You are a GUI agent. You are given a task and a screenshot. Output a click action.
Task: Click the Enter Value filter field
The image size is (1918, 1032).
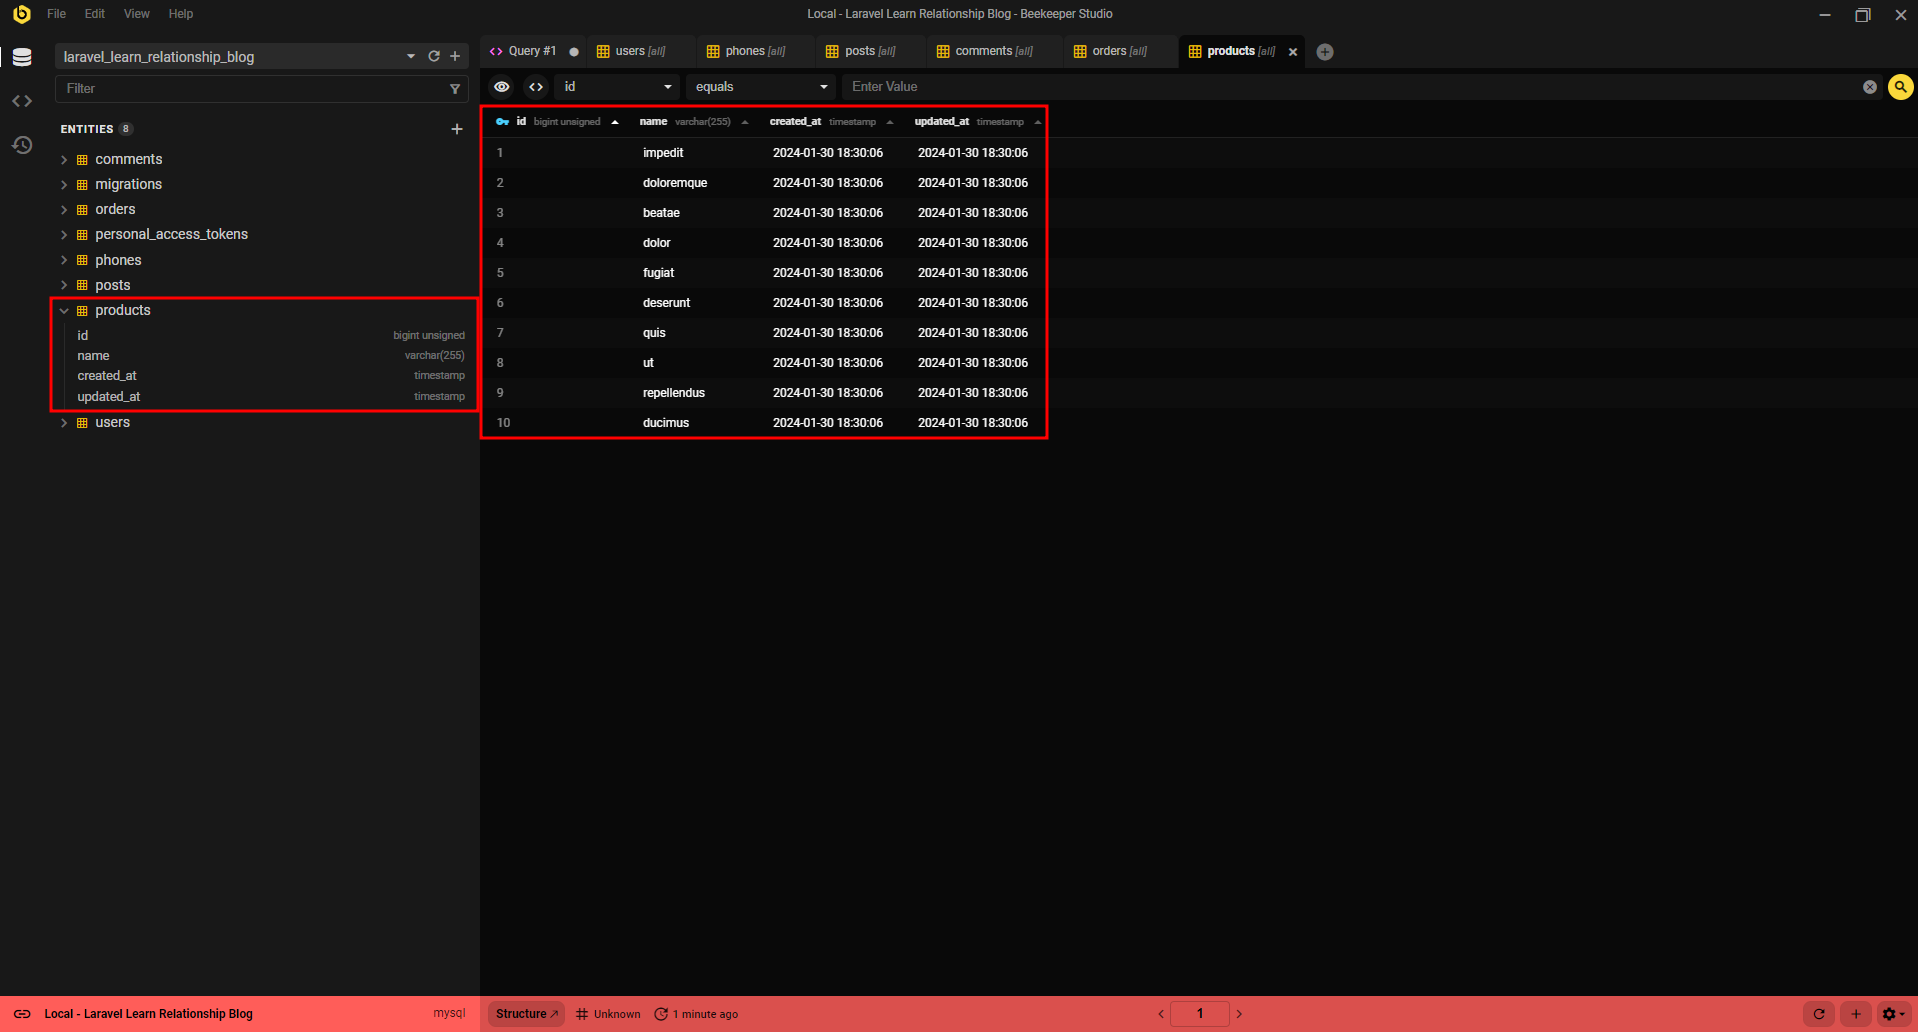point(1350,87)
